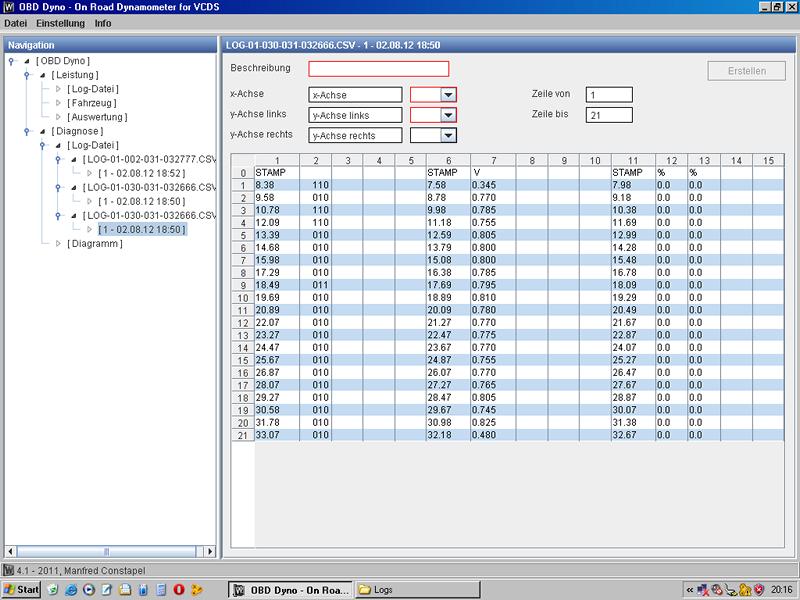
Task: Click the tray expand chevron icon
Action: [x=690, y=590]
